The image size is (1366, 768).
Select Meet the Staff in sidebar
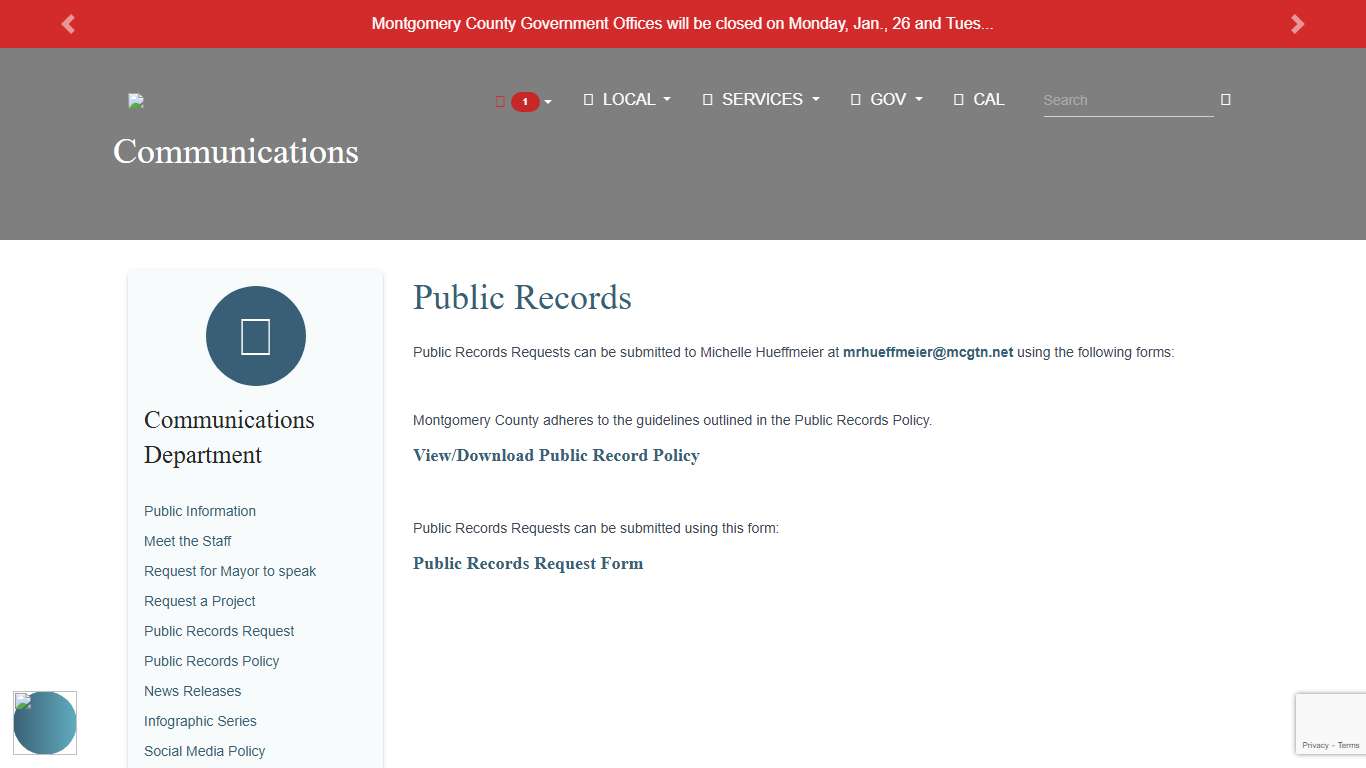point(188,541)
